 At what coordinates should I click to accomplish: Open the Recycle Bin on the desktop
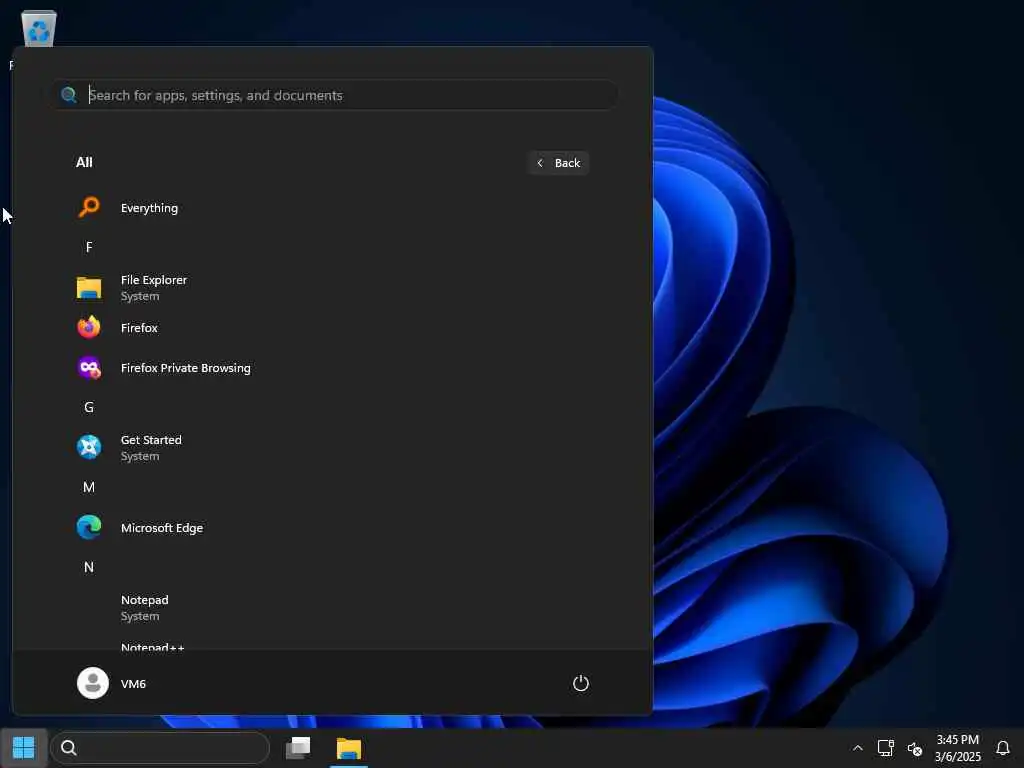pos(39,29)
